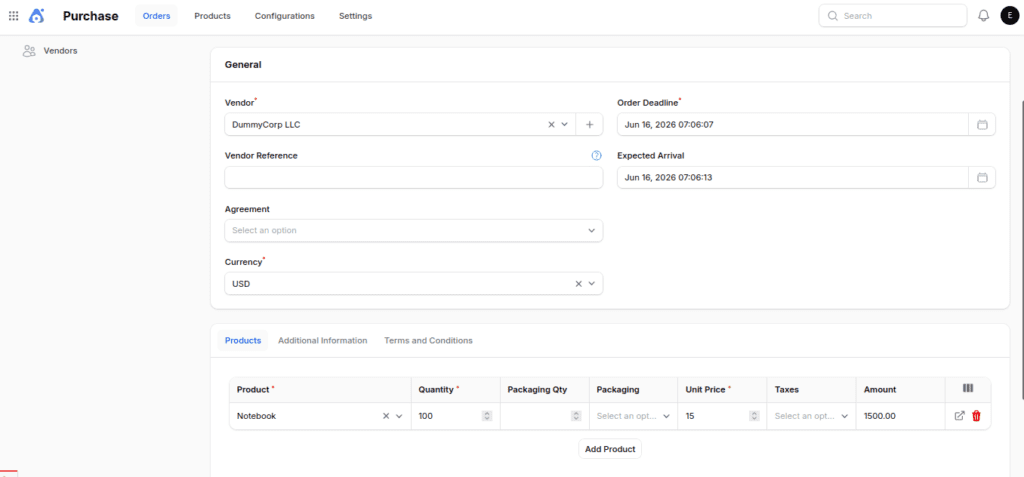Viewport: 1024px width, 477px height.
Task: Open Expected Arrival calendar picker
Action: pos(982,177)
